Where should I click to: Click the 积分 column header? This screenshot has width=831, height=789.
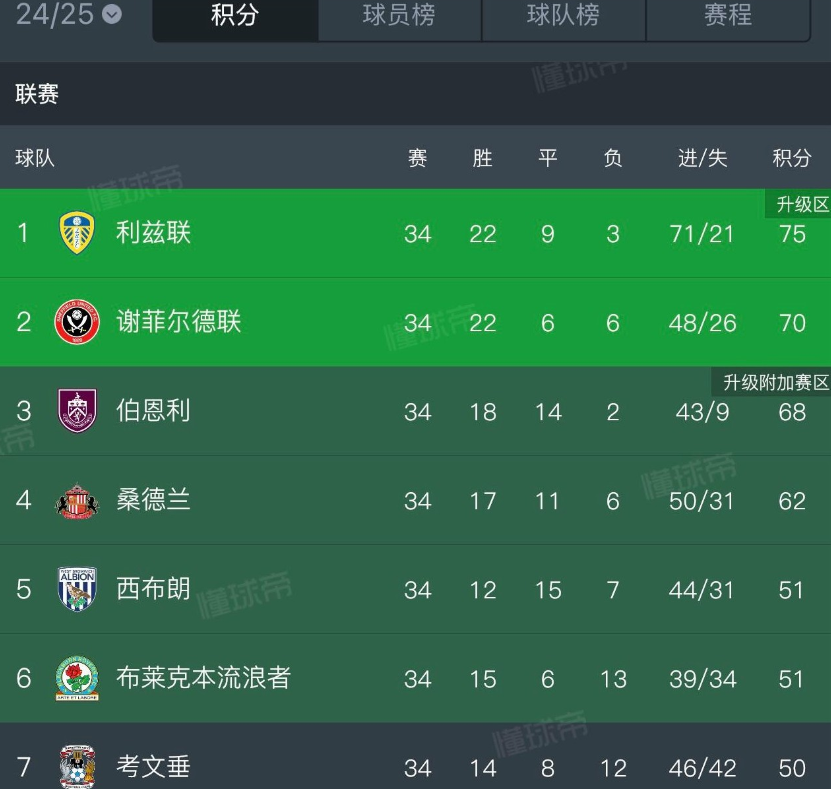(792, 158)
